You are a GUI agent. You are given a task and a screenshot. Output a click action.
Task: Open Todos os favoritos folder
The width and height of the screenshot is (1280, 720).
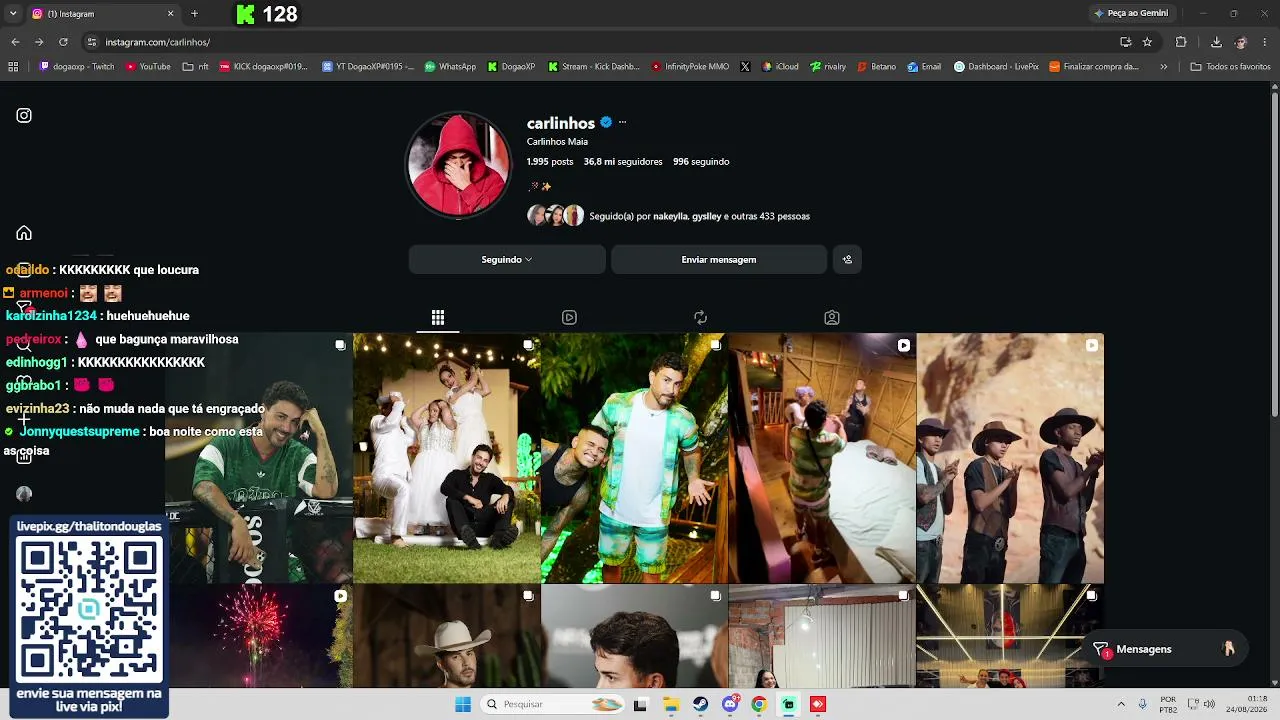pos(1230,67)
